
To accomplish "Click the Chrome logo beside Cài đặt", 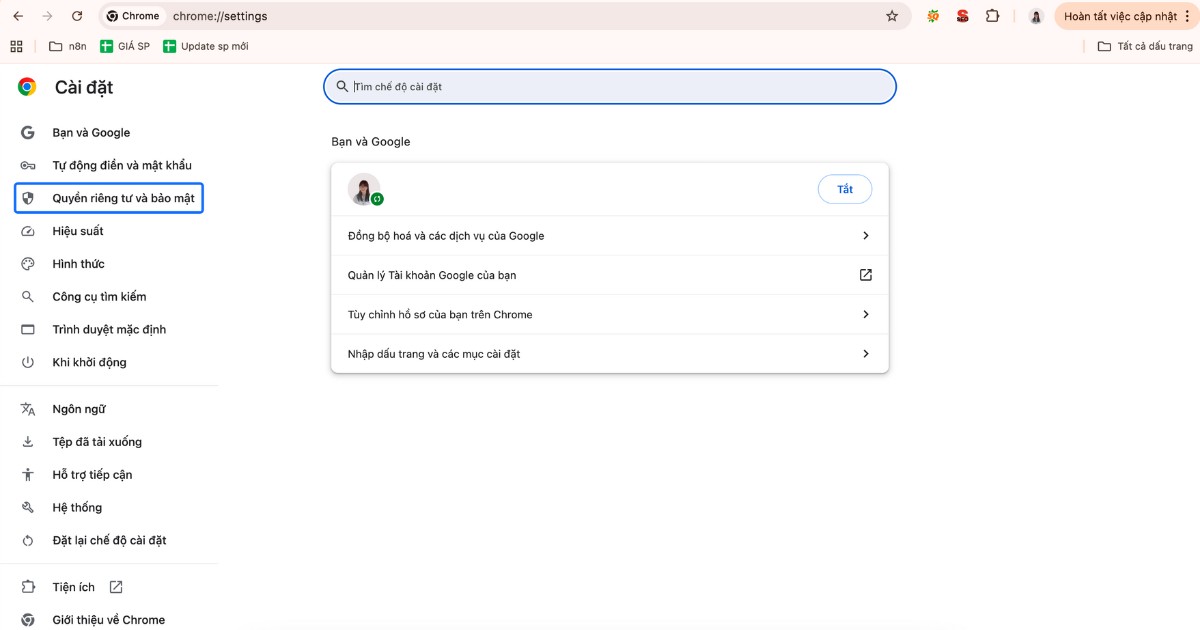I will point(24,87).
